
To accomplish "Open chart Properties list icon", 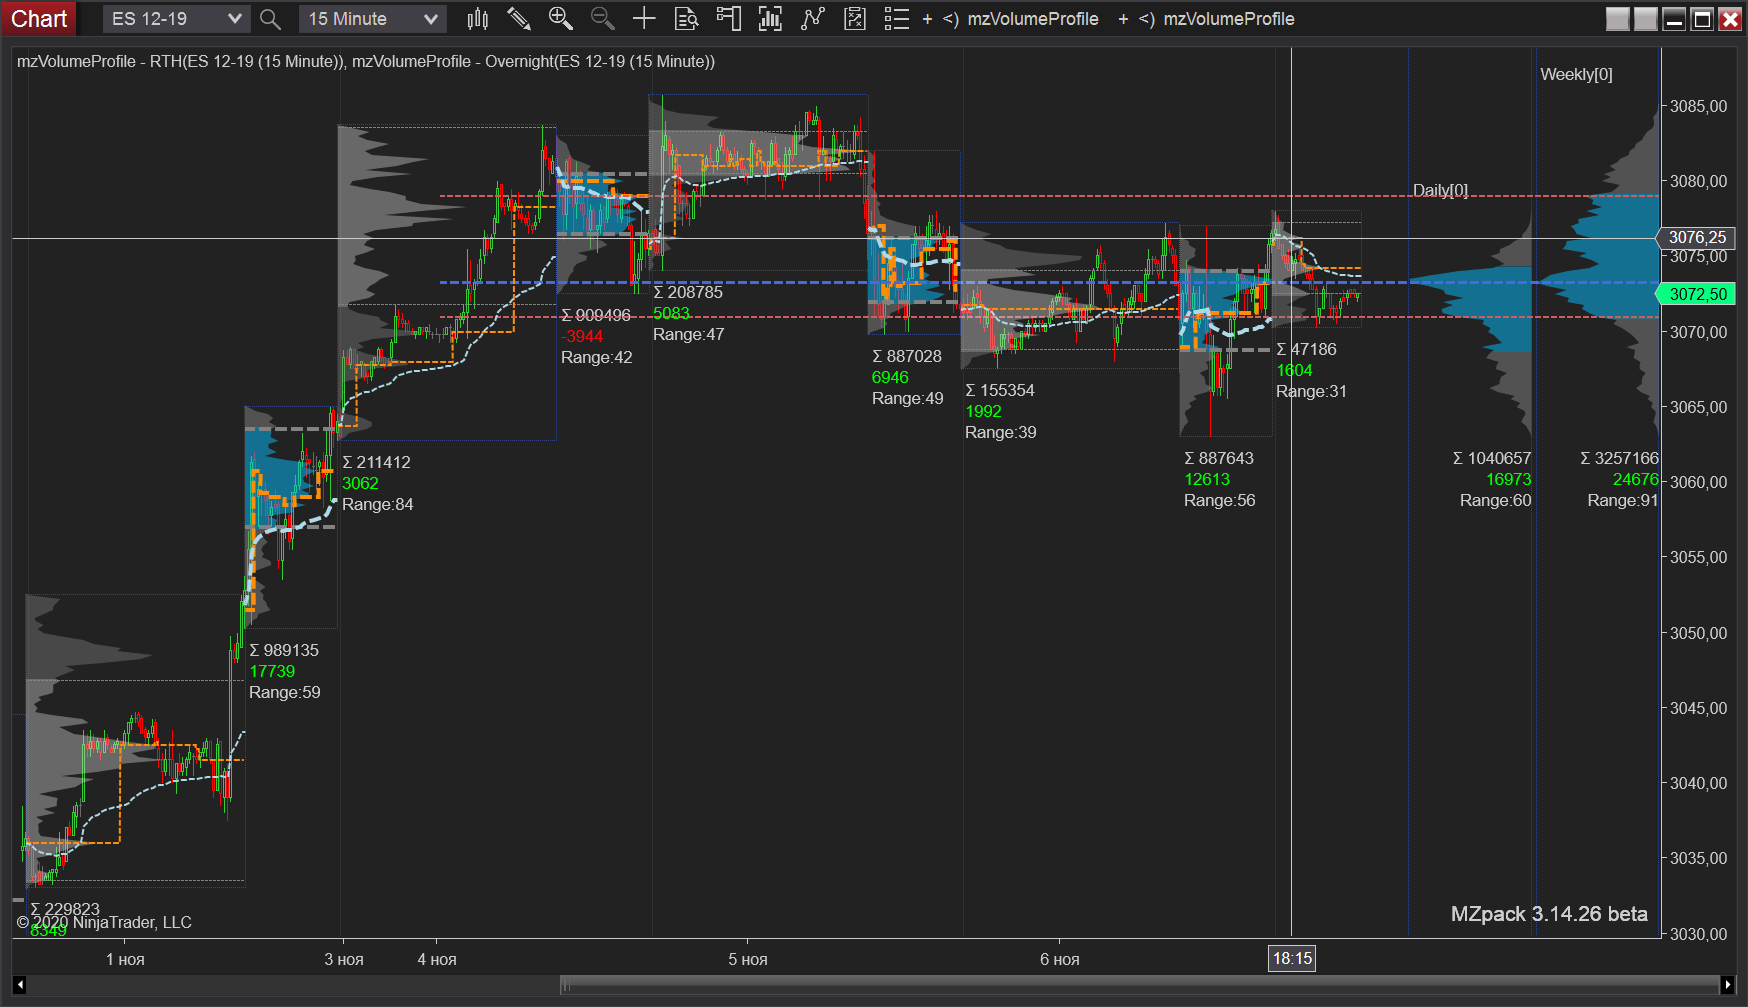I will pyautogui.click(x=897, y=19).
